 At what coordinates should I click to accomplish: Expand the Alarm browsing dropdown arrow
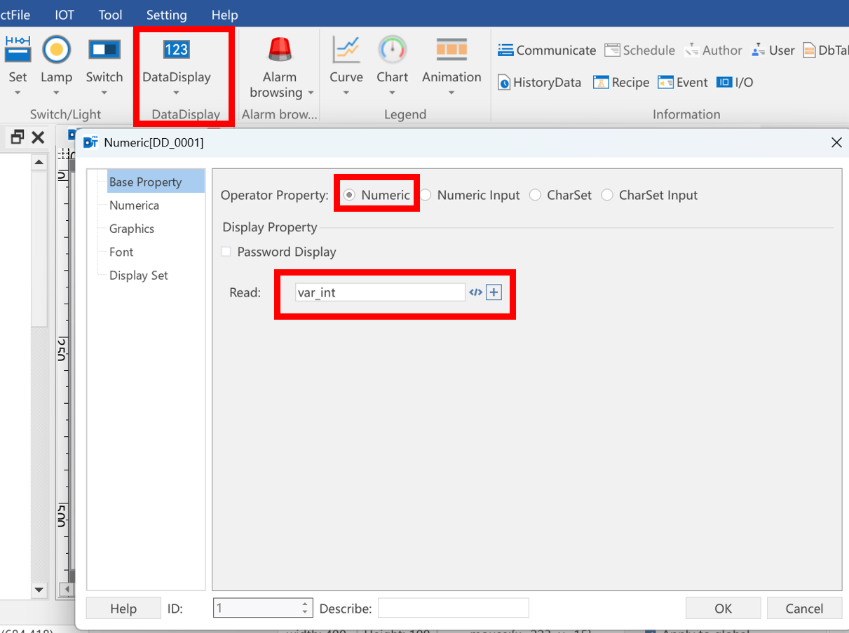(311, 93)
